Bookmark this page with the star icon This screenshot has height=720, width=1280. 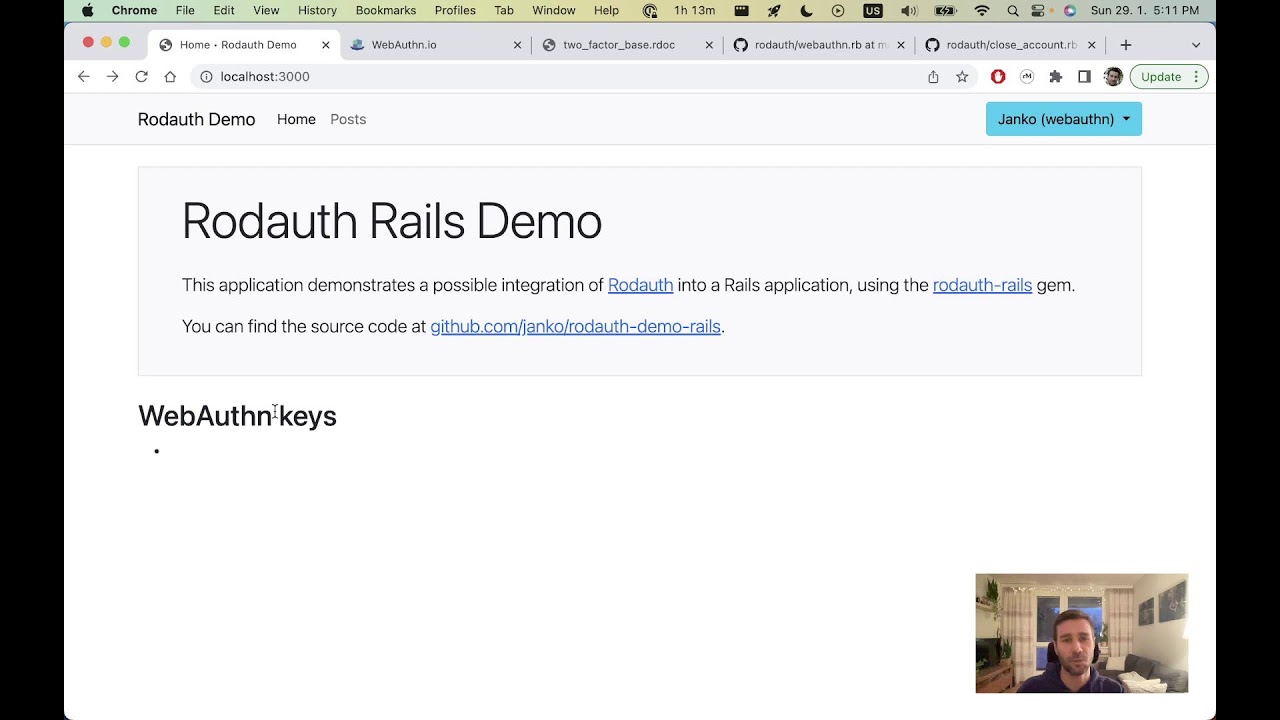tap(962, 77)
